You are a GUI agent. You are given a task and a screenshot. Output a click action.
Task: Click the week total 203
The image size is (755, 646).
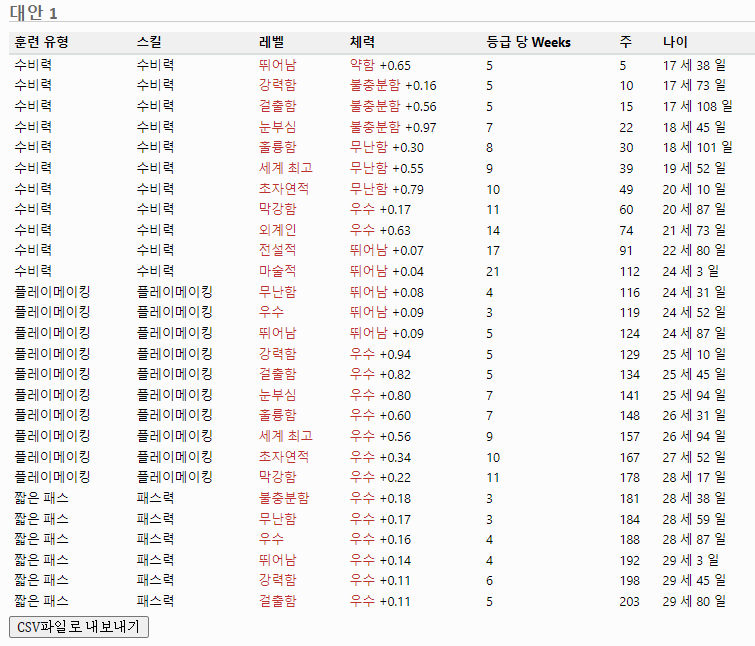click(629, 601)
